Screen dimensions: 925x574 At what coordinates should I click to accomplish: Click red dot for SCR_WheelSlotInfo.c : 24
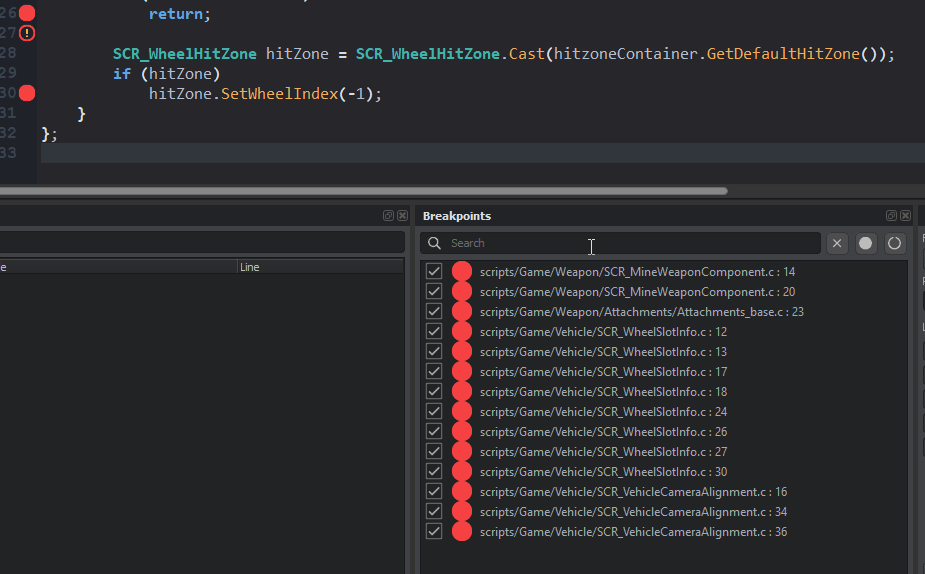point(461,411)
